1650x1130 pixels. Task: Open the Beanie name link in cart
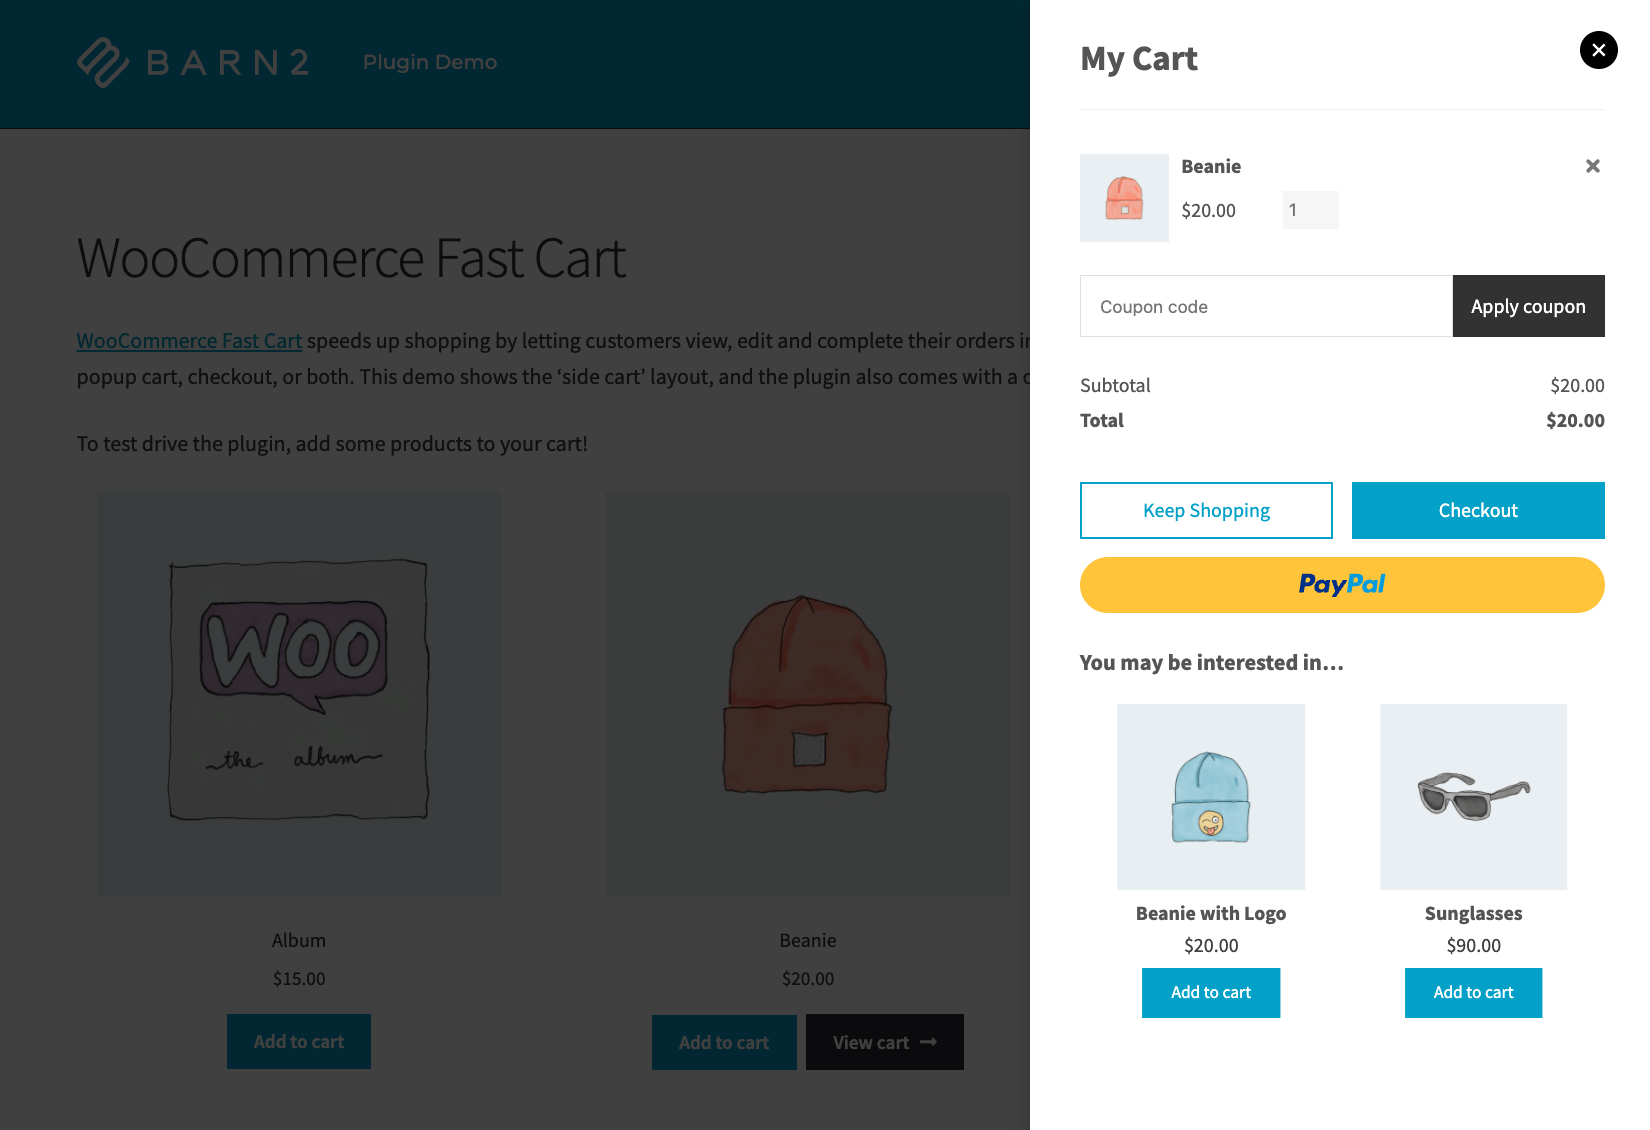pos(1211,166)
